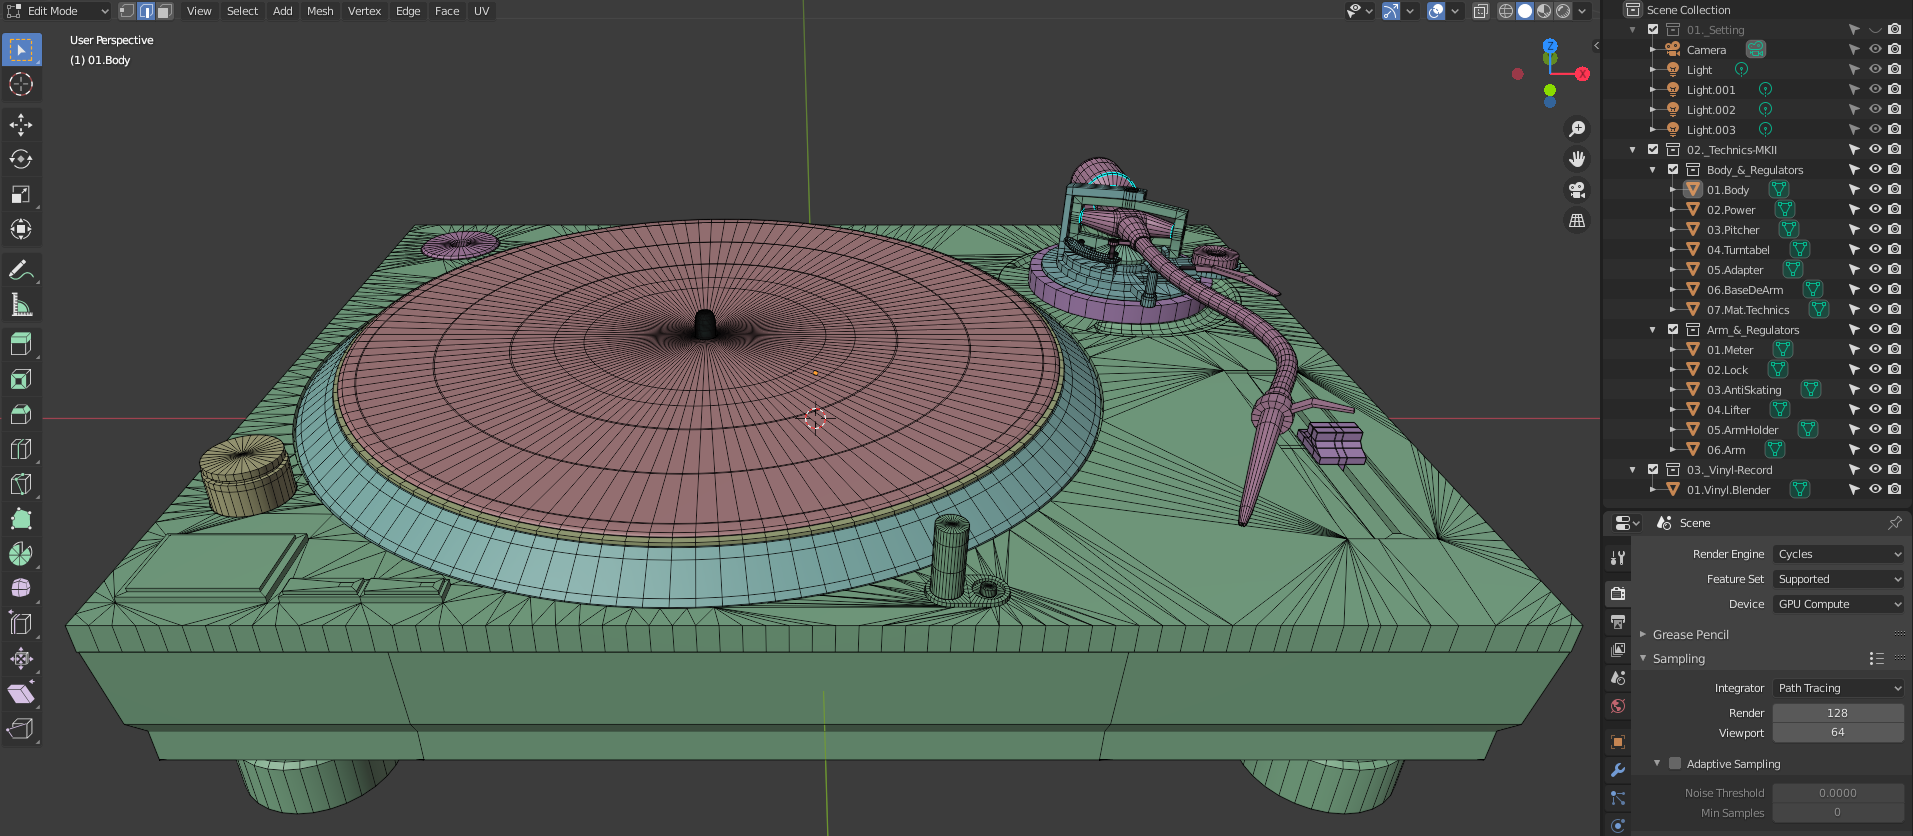Toggle camera view with the camera icon

pyautogui.click(x=1577, y=190)
